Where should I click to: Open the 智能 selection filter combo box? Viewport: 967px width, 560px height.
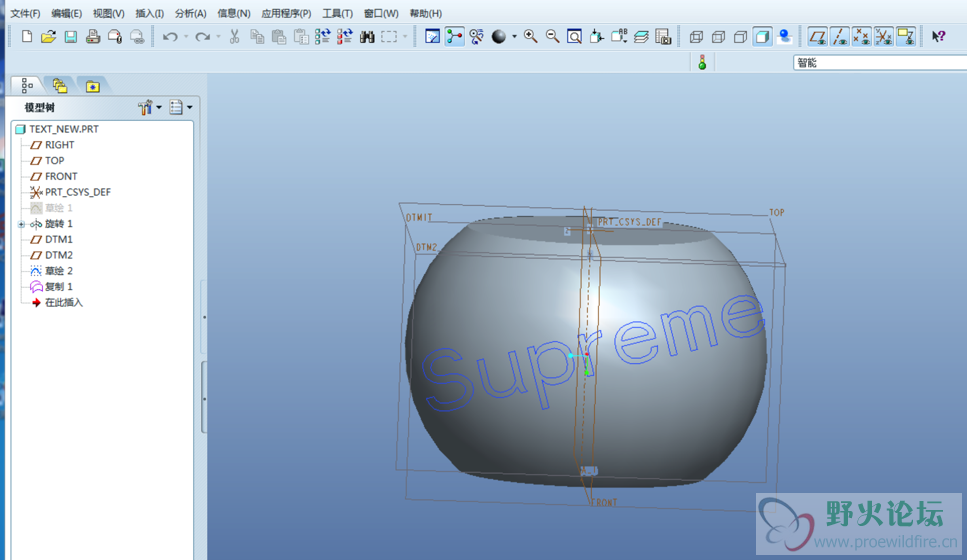[x=879, y=62]
